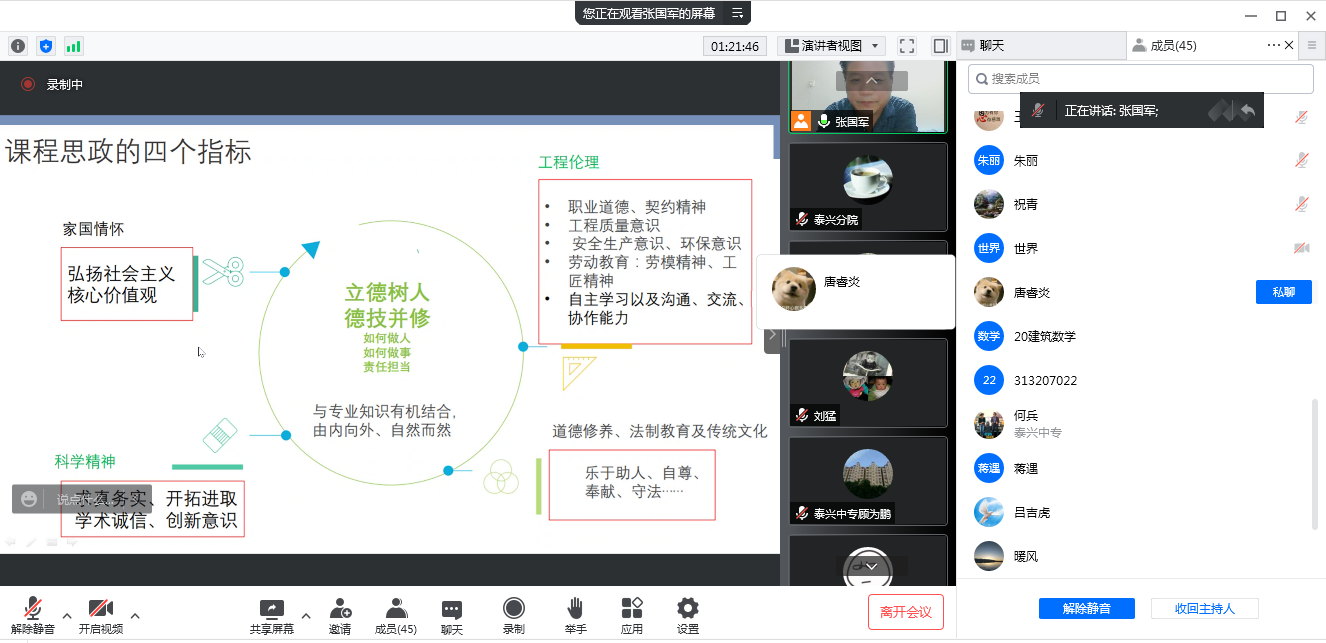Click the emoji reaction smiley icon
This screenshot has width=1326, height=643.
click(29, 499)
